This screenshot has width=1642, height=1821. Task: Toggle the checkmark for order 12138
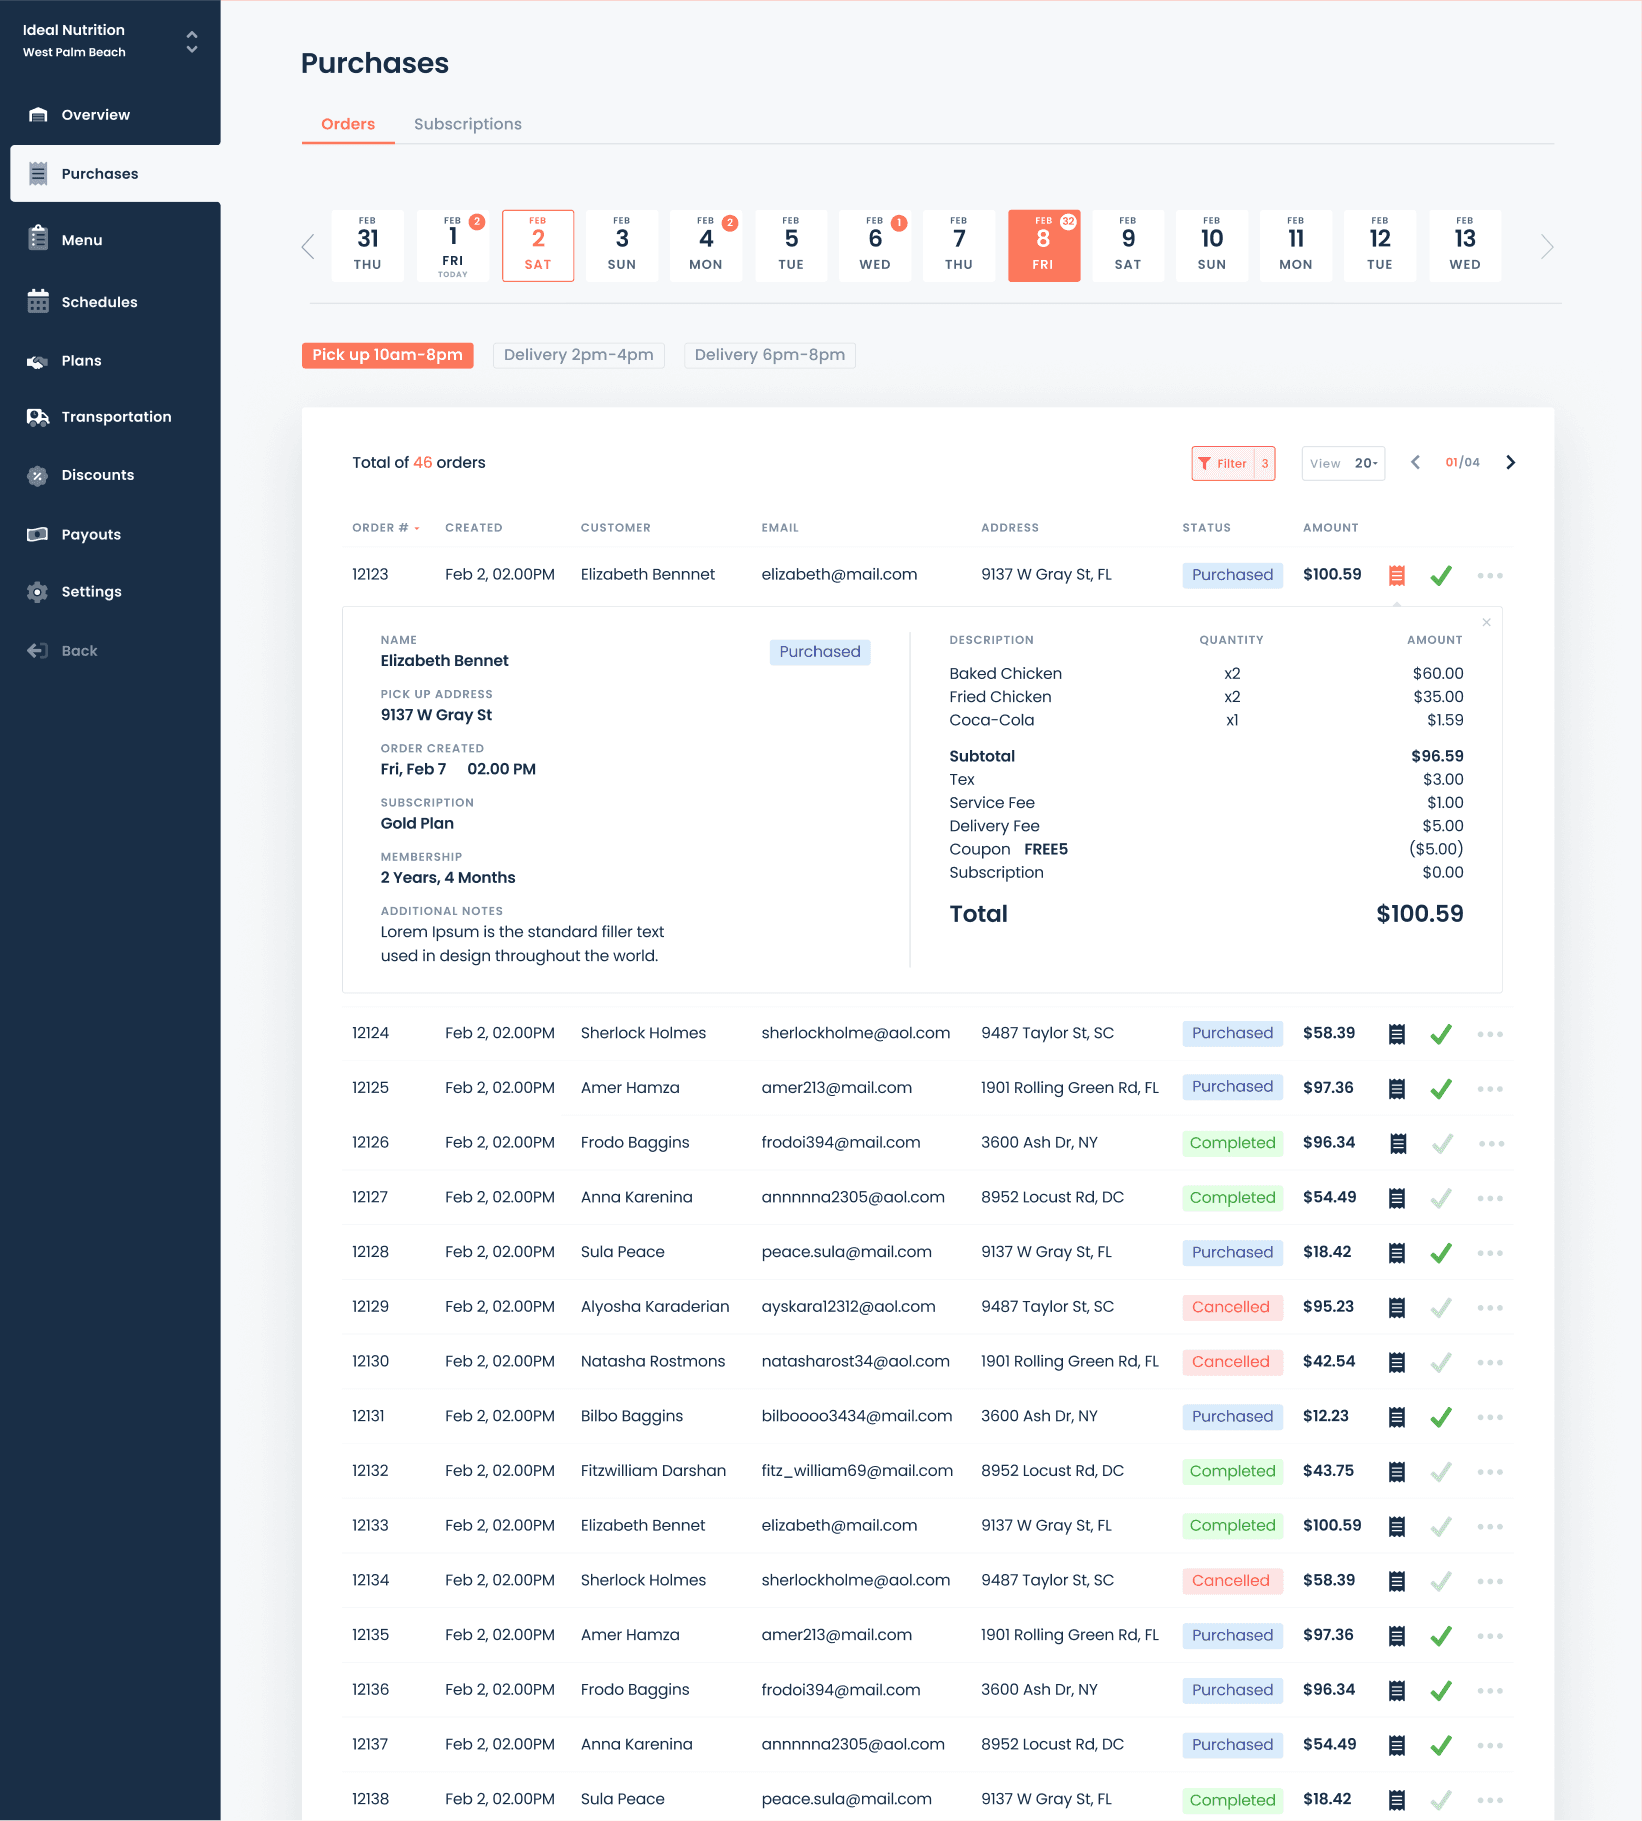coord(1441,1800)
